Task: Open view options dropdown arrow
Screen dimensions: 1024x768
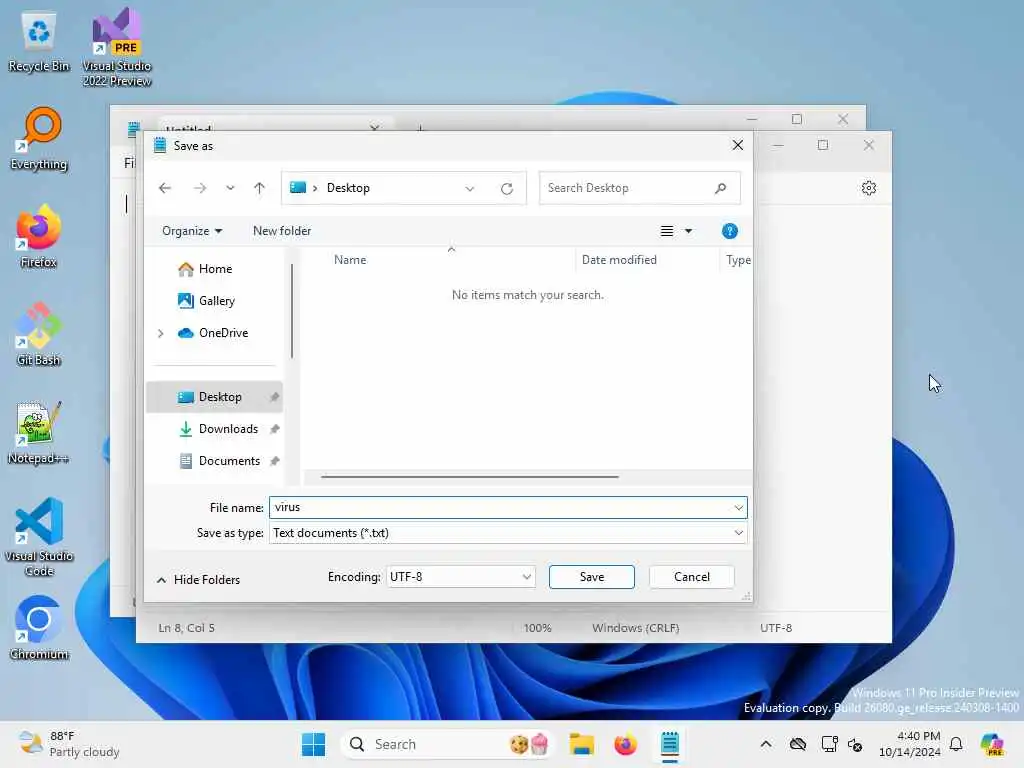Action: click(688, 231)
